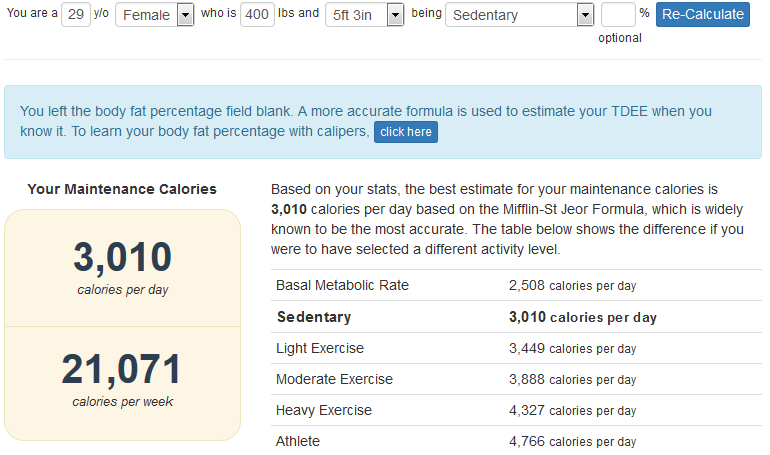This screenshot has width=770, height=455.
Task: Open the Female gender dropdown
Action: click(155, 15)
